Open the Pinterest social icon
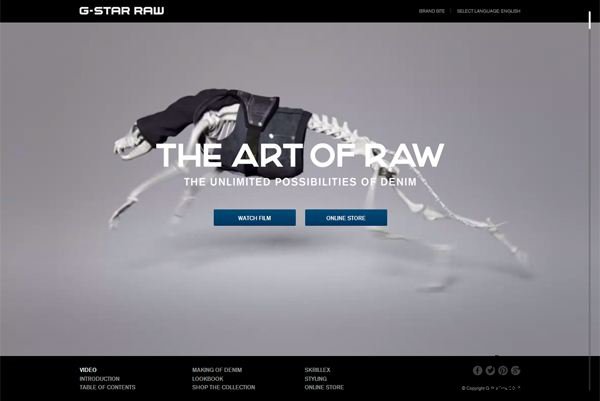This screenshot has height=401, width=600. [x=503, y=370]
